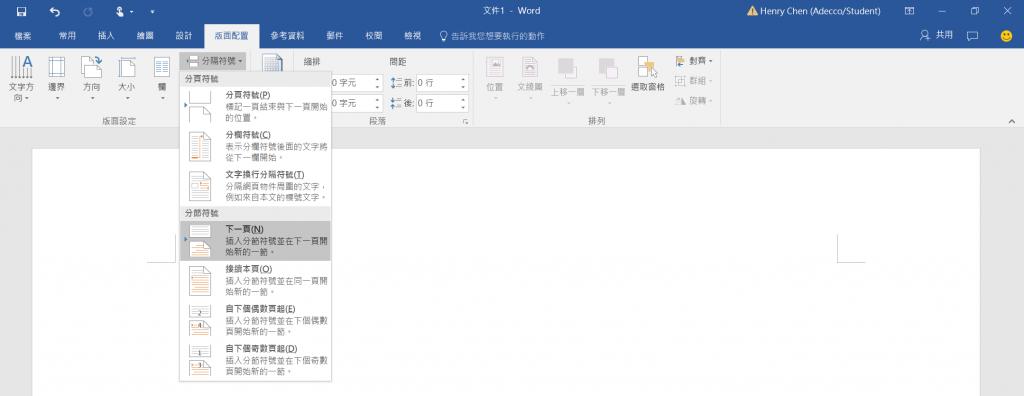Click the smiley feedback icon
Screen dimensions: 1024x396
pos(1006,36)
